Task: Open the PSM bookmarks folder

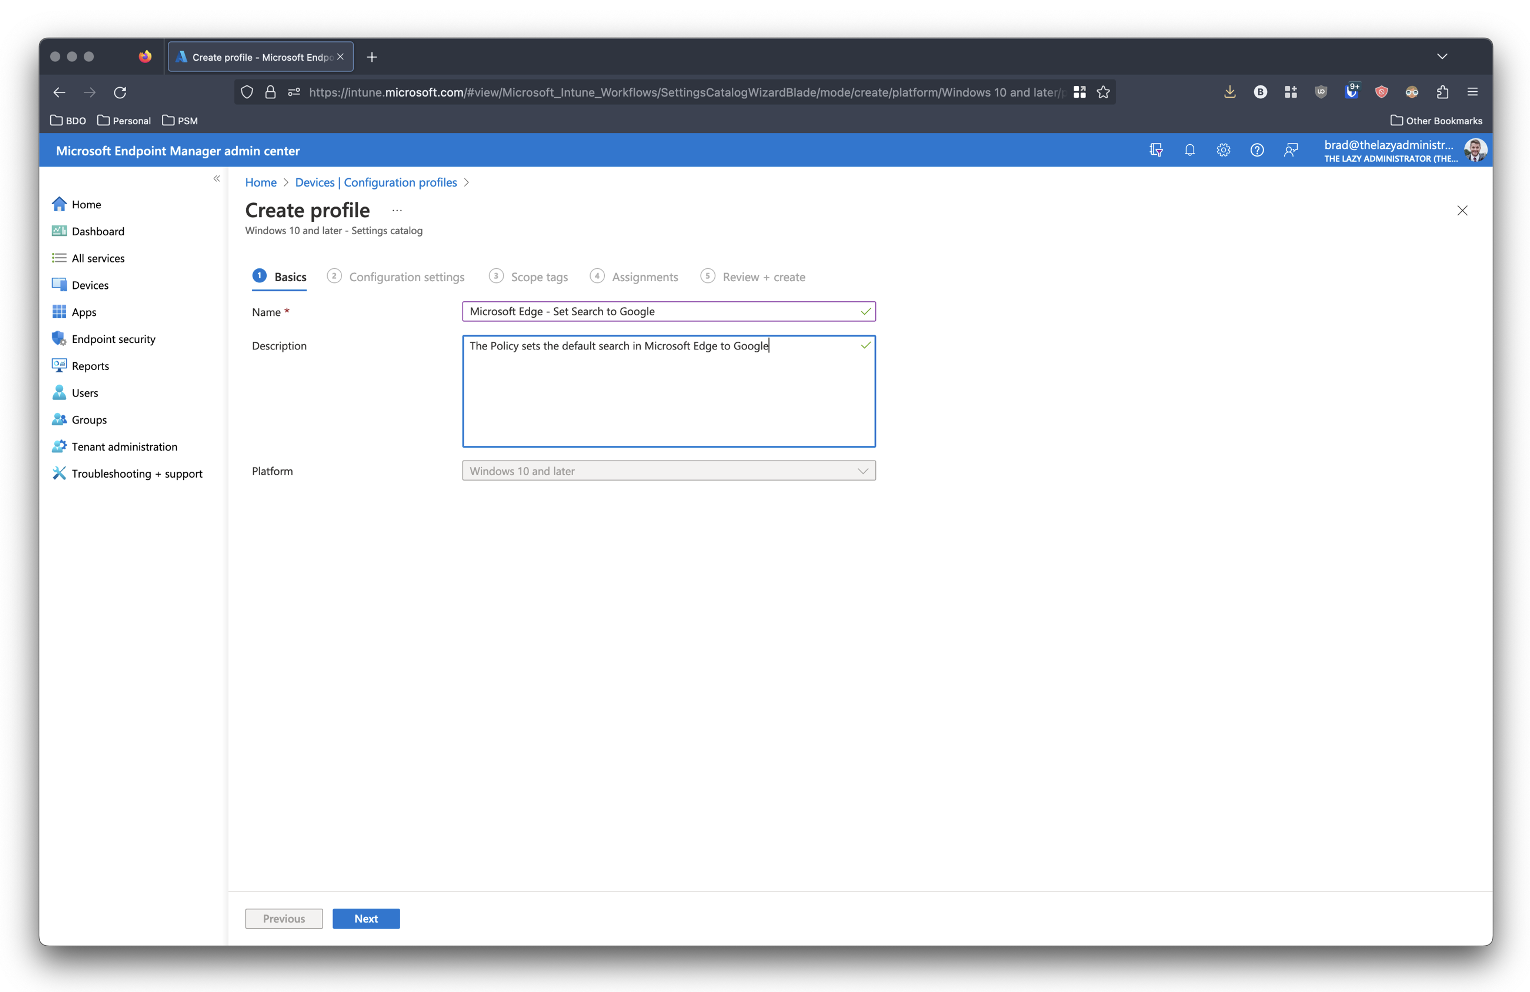Action: coord(180,120)
